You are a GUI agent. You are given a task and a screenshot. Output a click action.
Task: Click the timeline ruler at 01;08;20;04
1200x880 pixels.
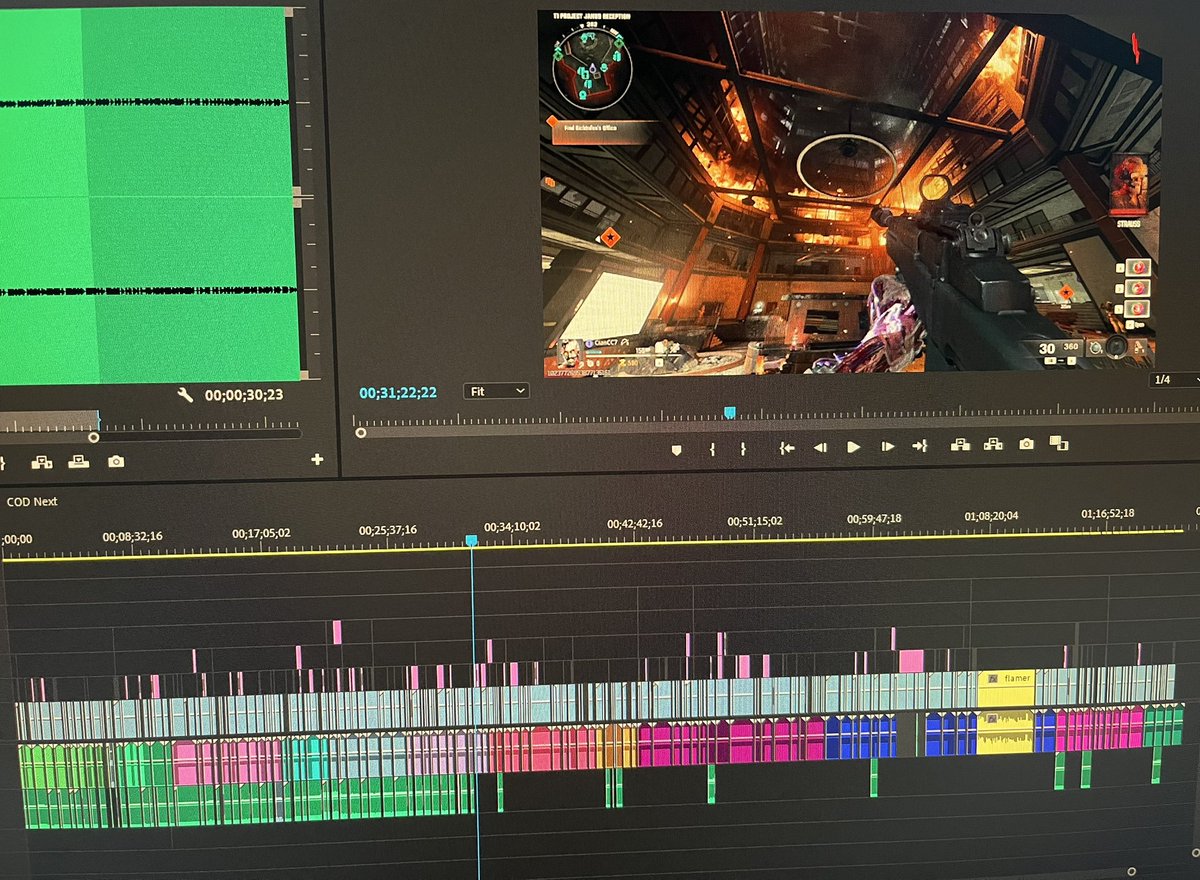992,516
